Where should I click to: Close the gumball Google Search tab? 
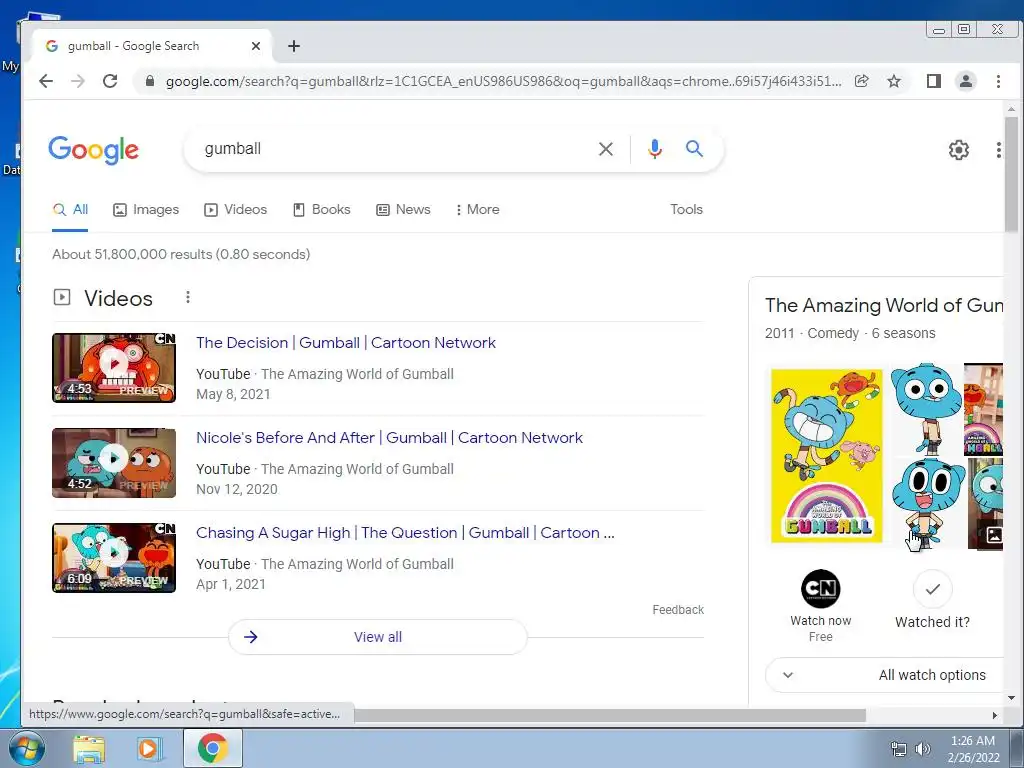256,46
